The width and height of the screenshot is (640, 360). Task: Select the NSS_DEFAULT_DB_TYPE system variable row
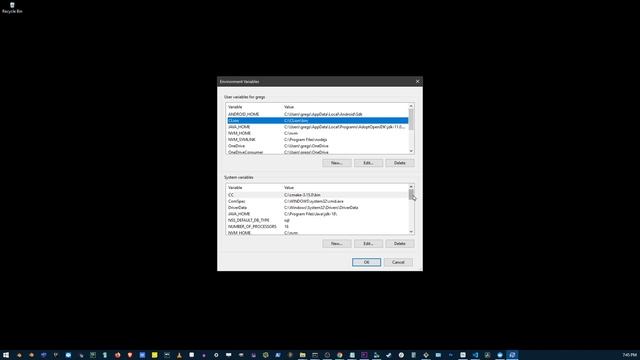click(x=318, y=220)
